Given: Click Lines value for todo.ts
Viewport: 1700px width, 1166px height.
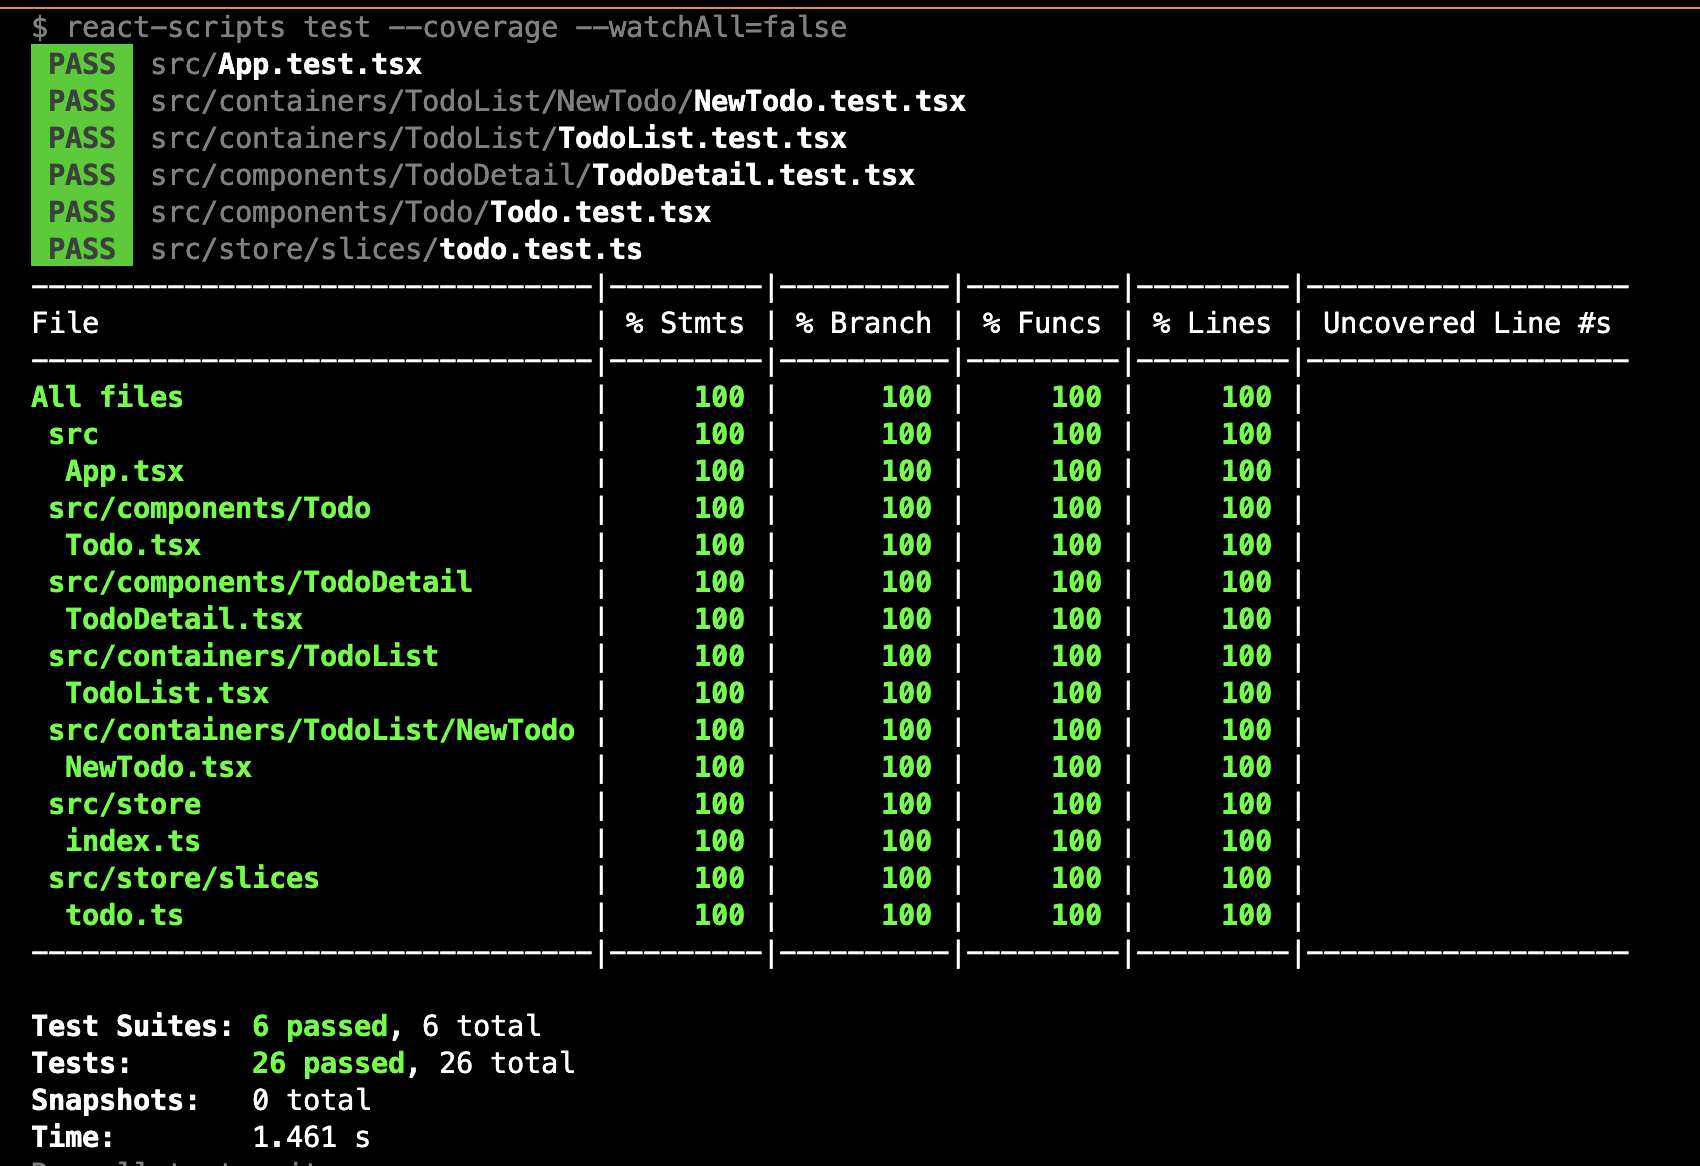Looking at the screenshot, I should 1247,915.
